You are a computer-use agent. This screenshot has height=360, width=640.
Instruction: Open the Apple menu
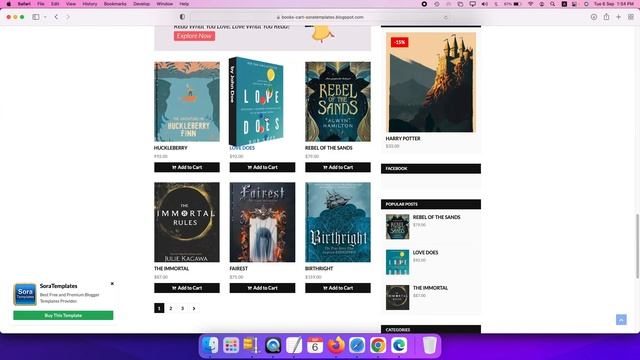(x=9, y=4)
